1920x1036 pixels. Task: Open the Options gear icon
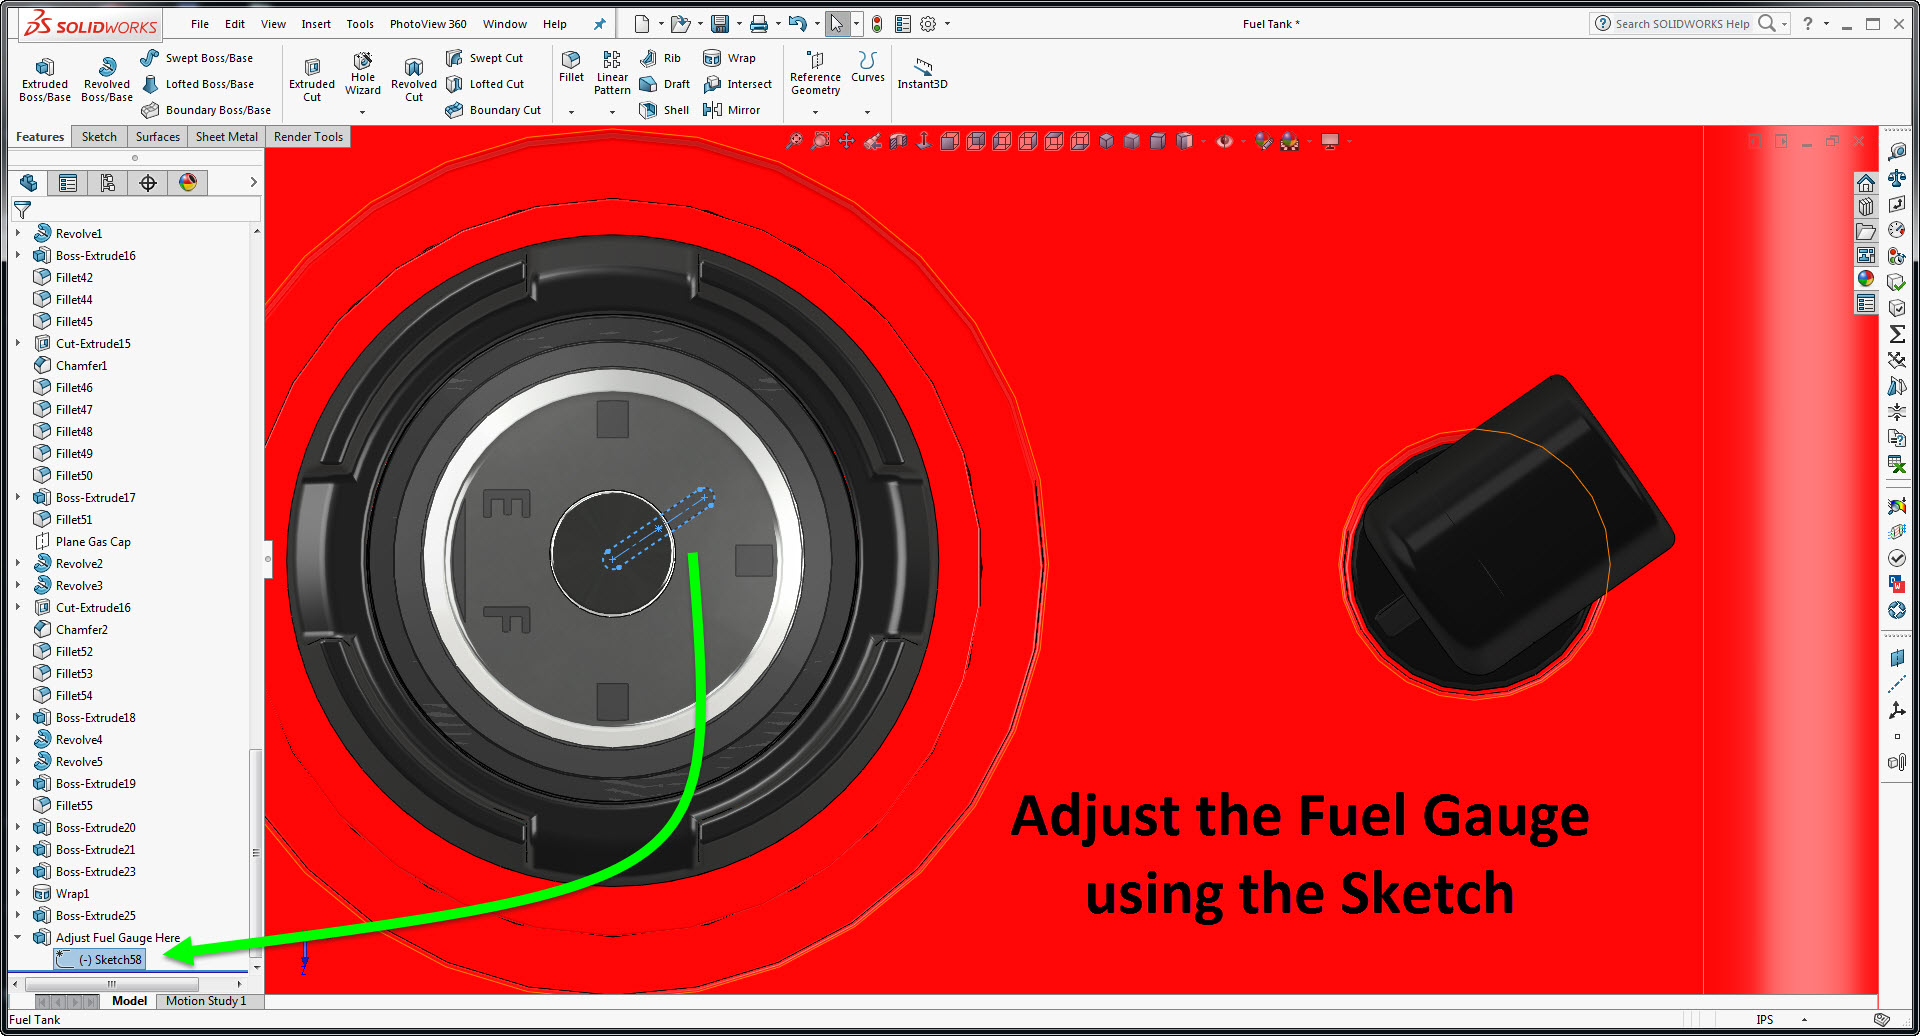(928, 24)
